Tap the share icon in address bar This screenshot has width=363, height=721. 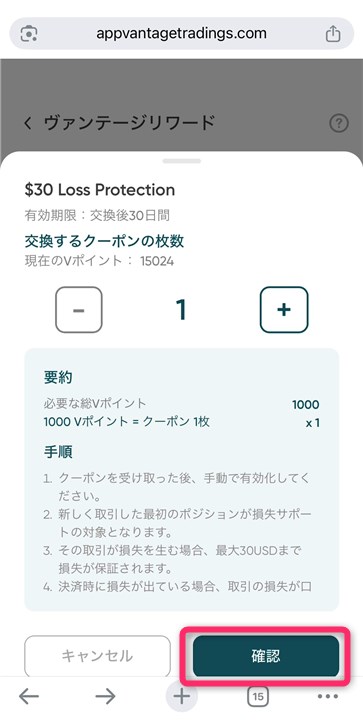tap(333, 34)
